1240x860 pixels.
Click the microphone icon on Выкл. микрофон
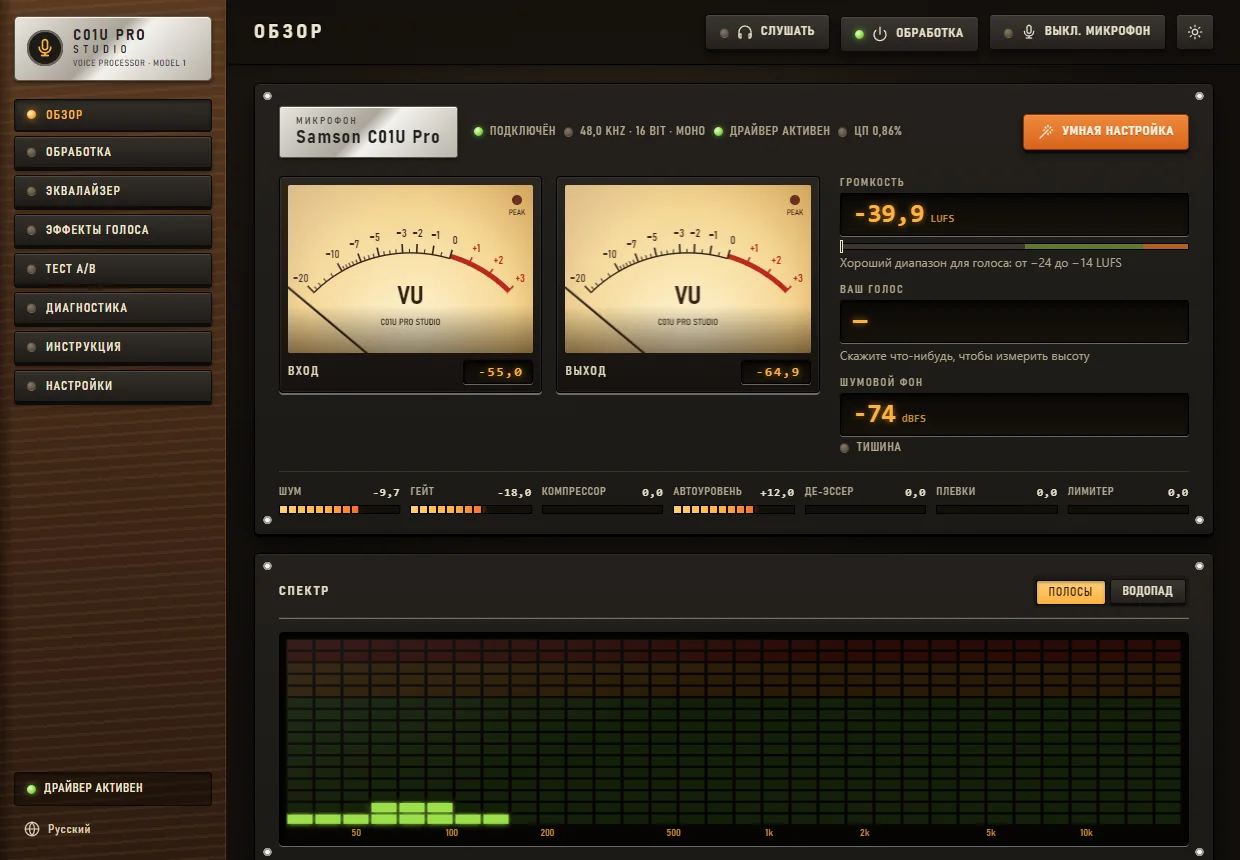point(1028,32)
